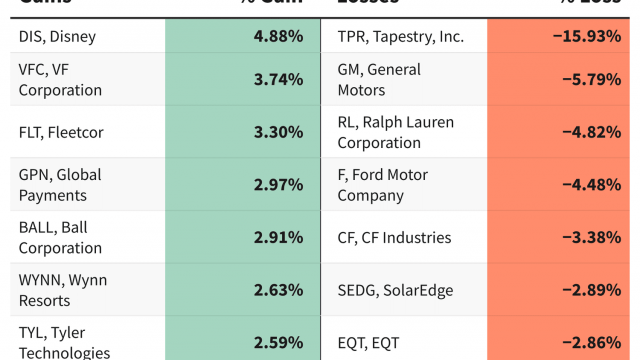Click SEDG, SolarEdge stock name

[x=395, y=290]
